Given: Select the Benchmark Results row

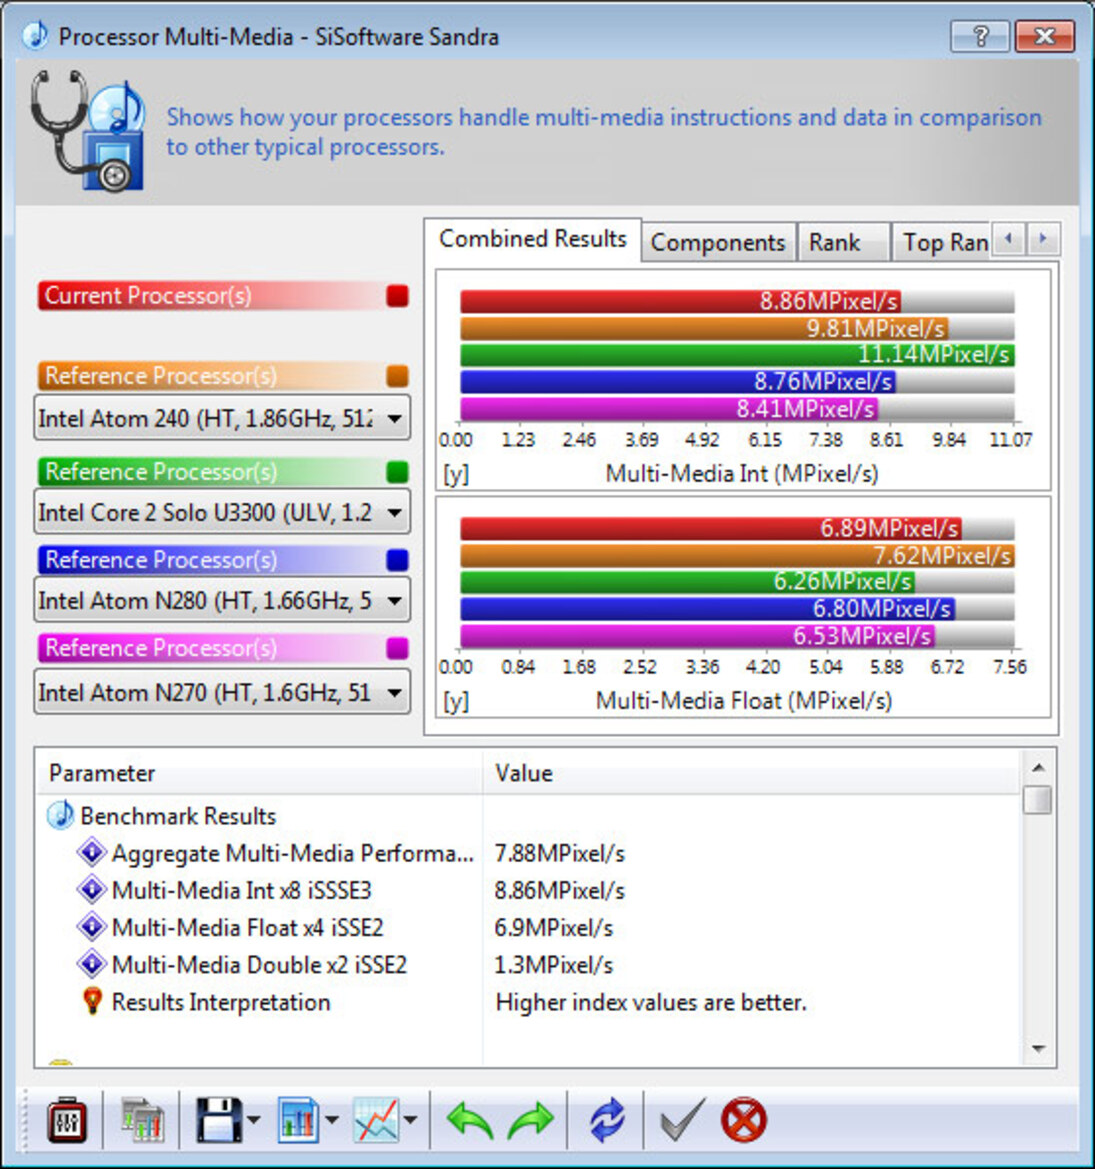Looking at the screenshot, I should [528, 816].
